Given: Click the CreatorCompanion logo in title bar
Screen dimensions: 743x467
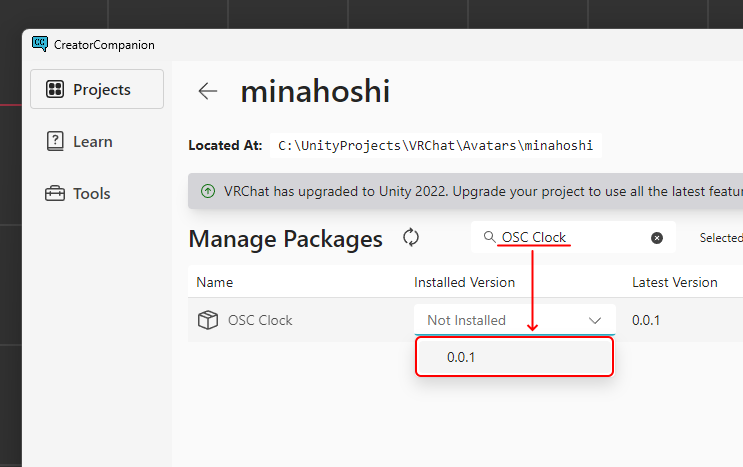Looking at the screenshot, I should [40, 44].
